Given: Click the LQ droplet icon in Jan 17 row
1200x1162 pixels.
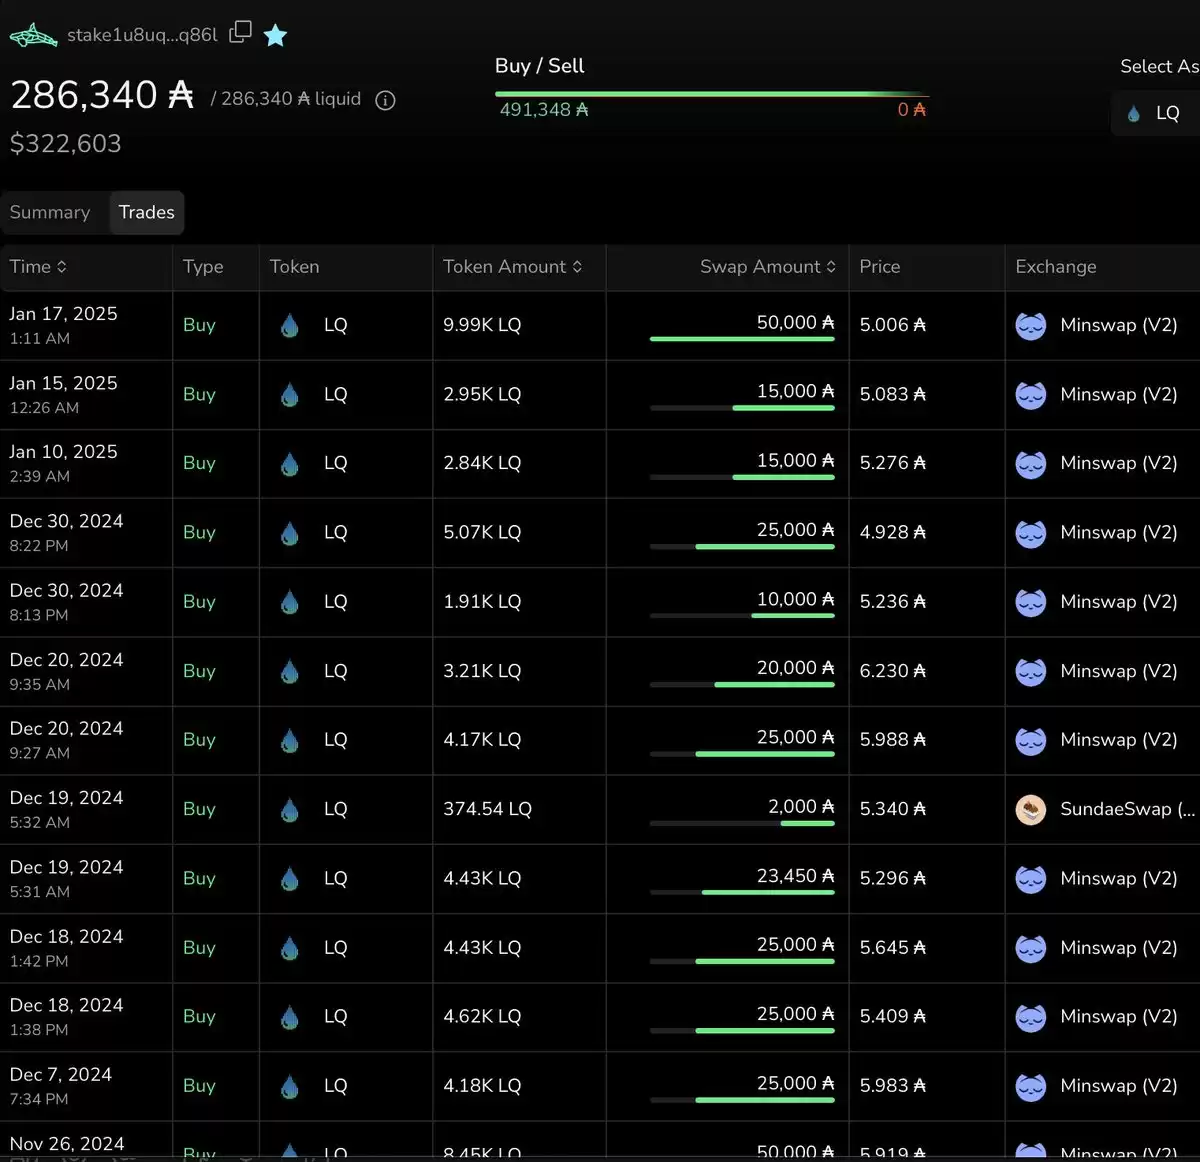Looking at the screenshot, I should tap(290, 326).
